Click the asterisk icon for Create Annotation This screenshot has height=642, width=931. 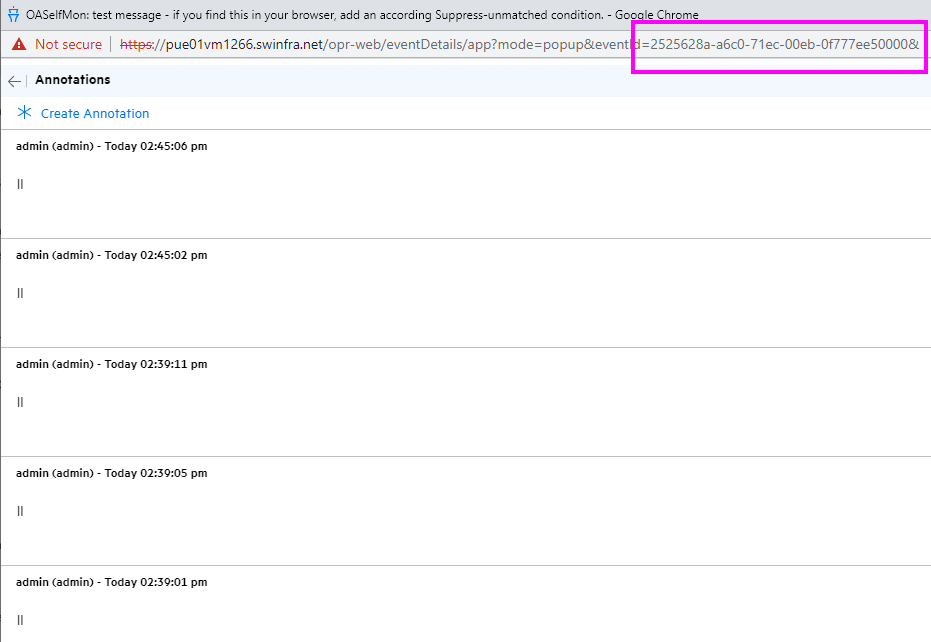coord(25,113)
